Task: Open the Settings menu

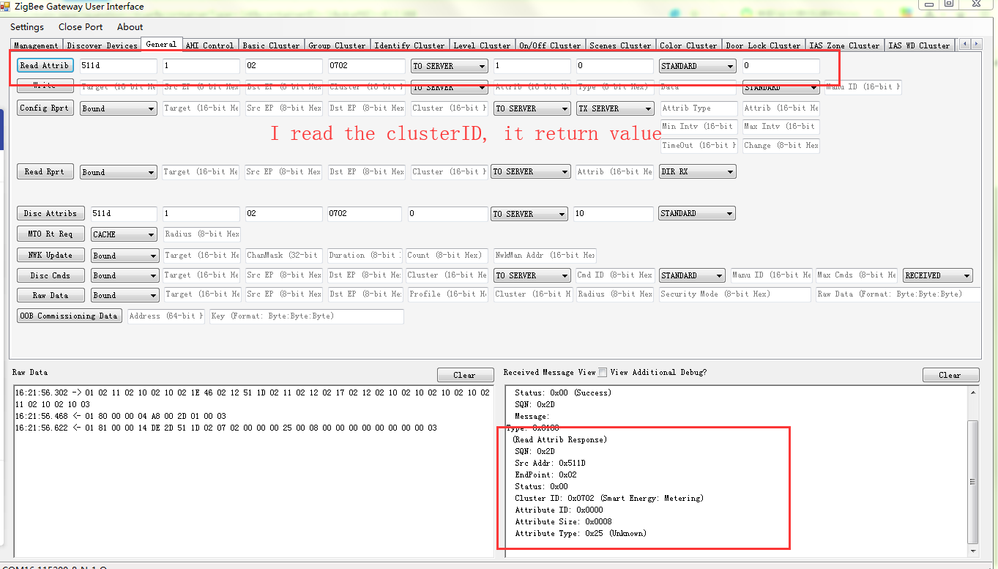Action: pyautogui.click(x=27, y=27)
